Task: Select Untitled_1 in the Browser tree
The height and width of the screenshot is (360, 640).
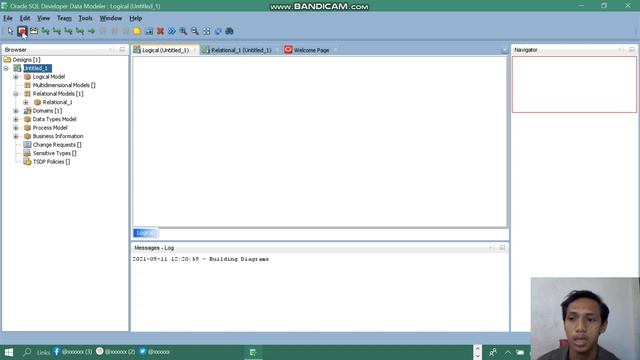Action: pos(37,68)
